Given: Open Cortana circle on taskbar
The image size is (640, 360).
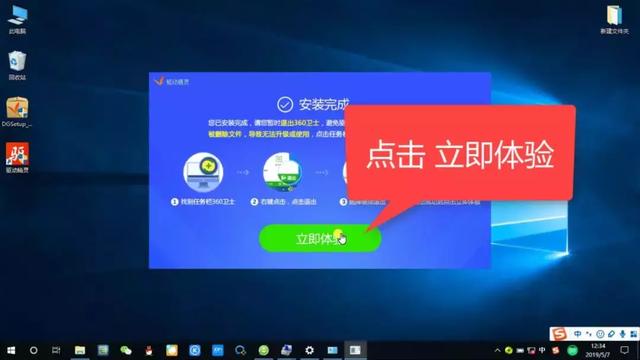Looking at the screenshot, I should (33, 350).
